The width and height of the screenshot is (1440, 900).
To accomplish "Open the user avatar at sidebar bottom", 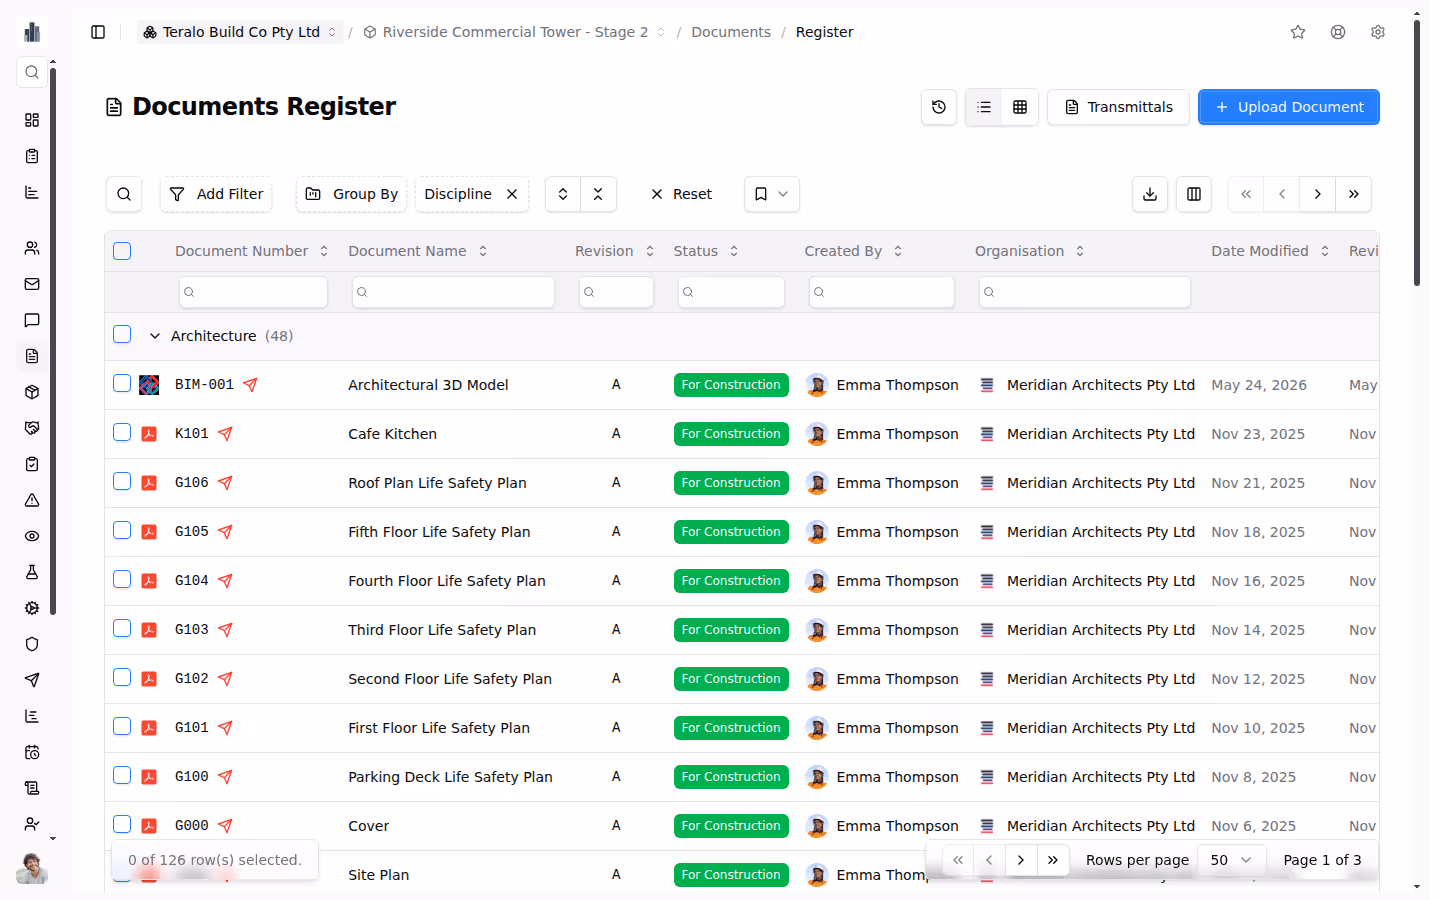I will (x=32, y=868).
